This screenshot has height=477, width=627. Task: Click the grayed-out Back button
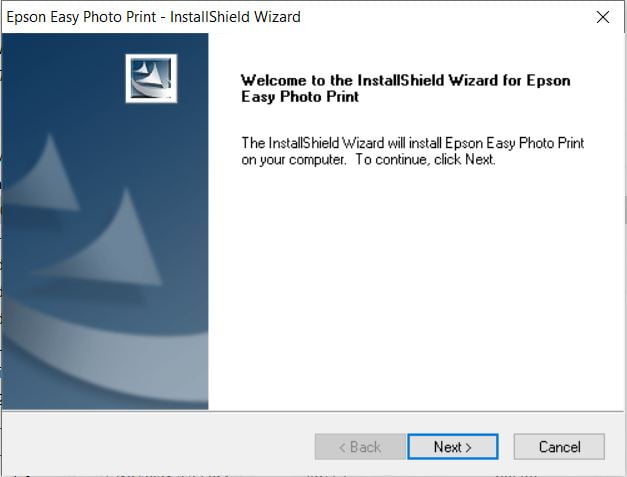tap(360, 447)
